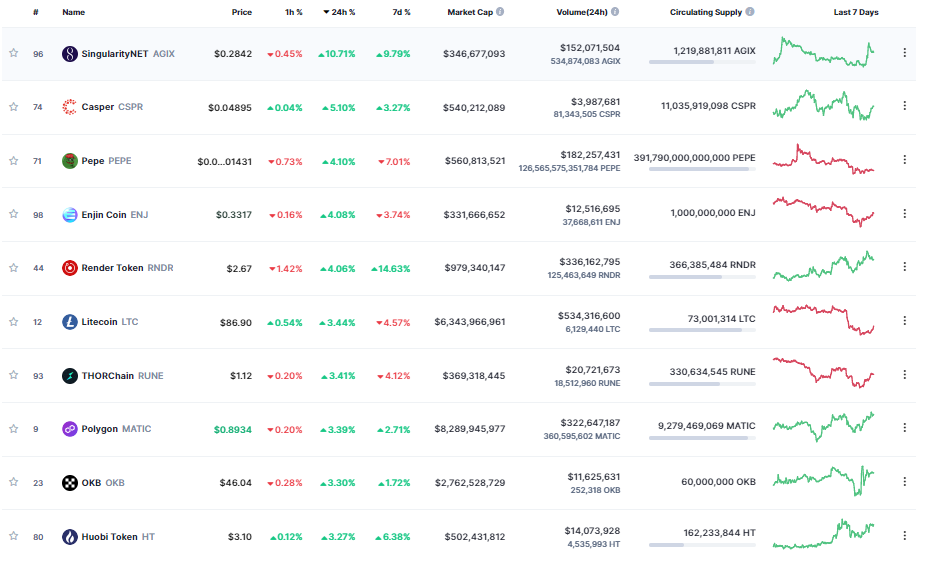929x561 pixels.
Task: Sort by Volume(24h) column header
Action: (x=582, y=12)
